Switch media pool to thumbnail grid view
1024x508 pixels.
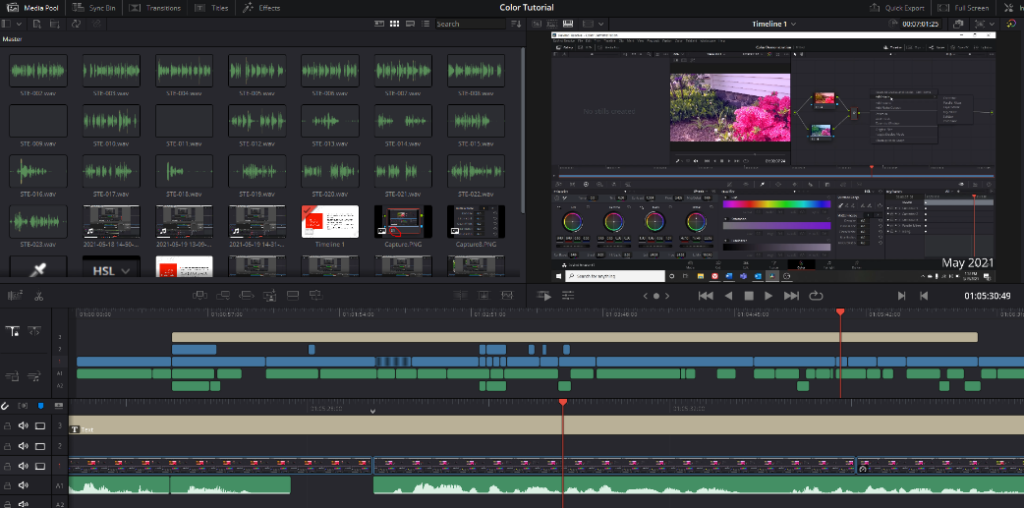394,24
